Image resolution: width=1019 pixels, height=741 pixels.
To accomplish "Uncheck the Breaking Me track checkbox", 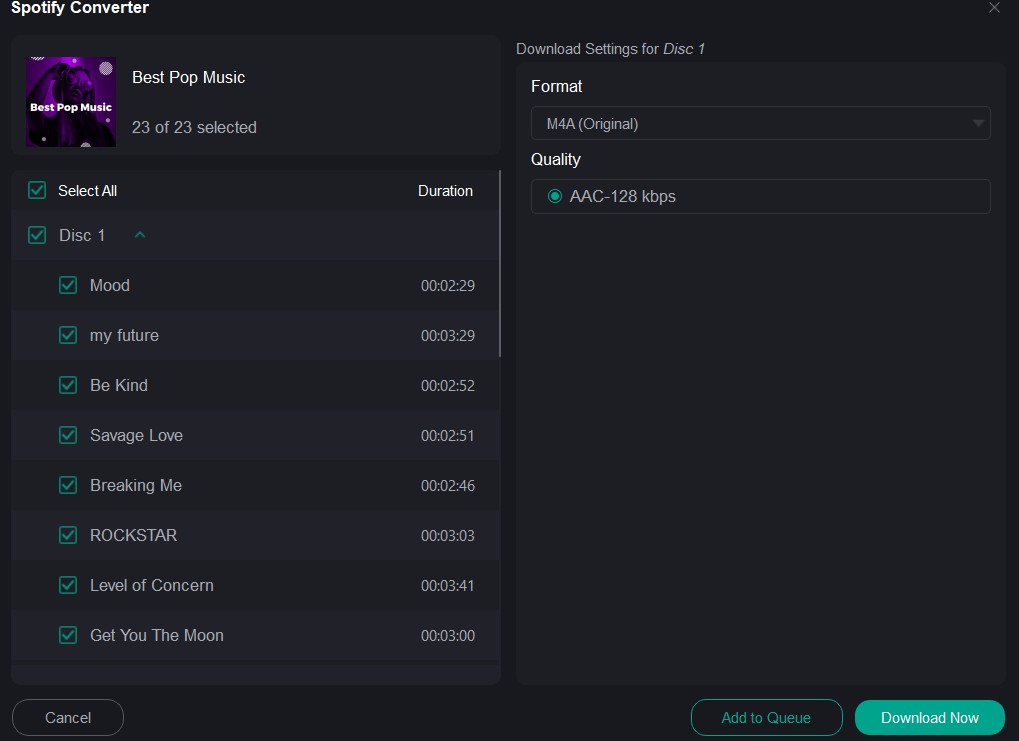I will [68, 486].
